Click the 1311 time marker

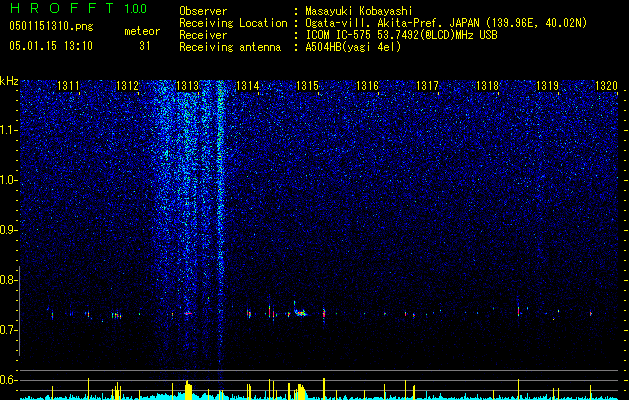(69, 85)
